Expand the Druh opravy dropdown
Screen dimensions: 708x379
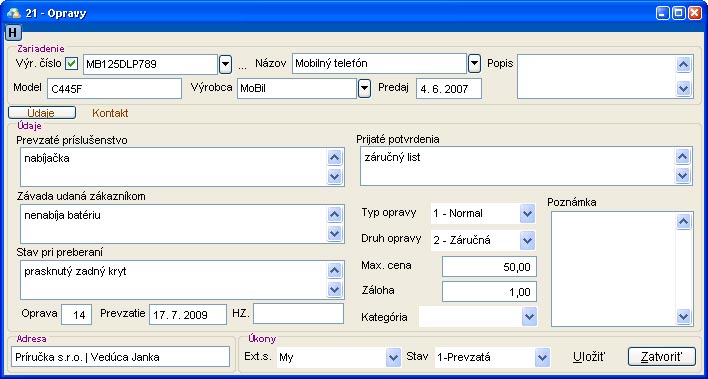[x=527, y=240]
